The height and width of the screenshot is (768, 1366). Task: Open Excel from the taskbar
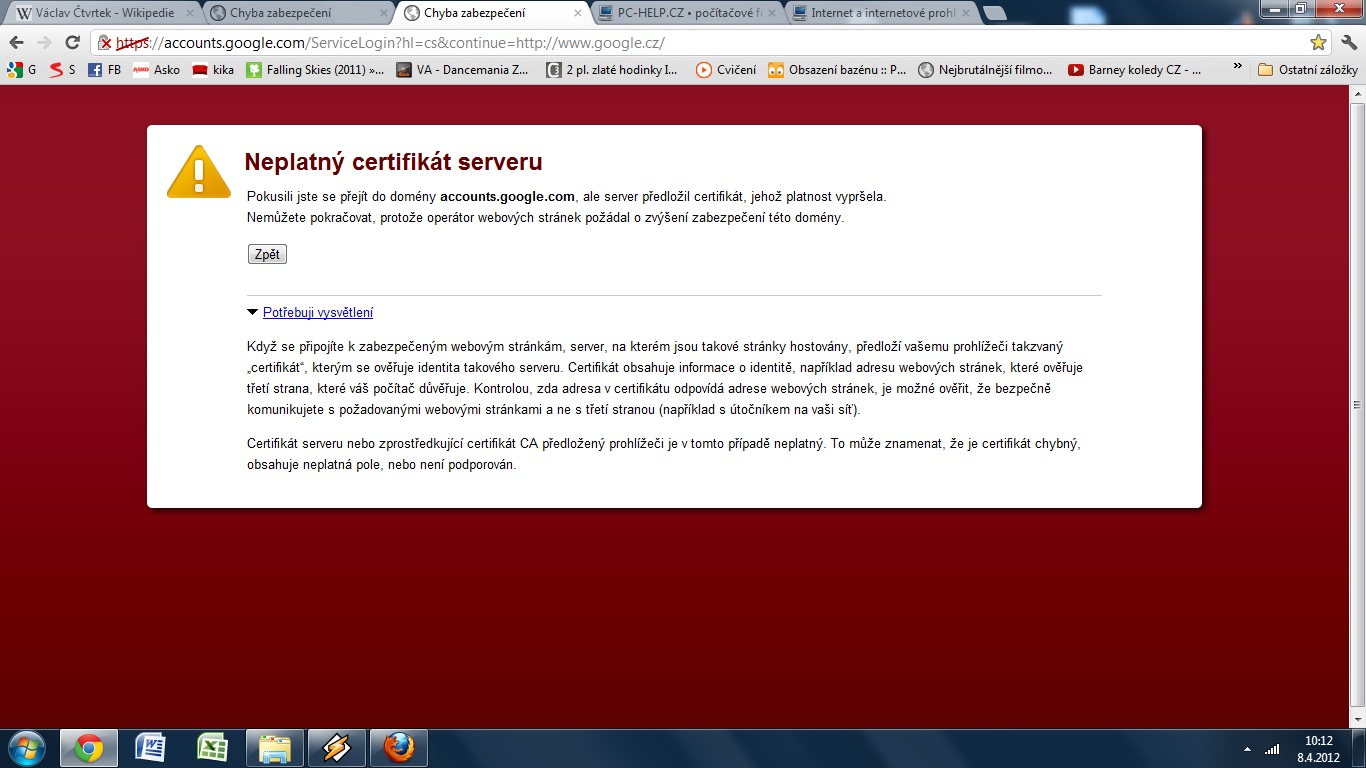pos(212,748)
